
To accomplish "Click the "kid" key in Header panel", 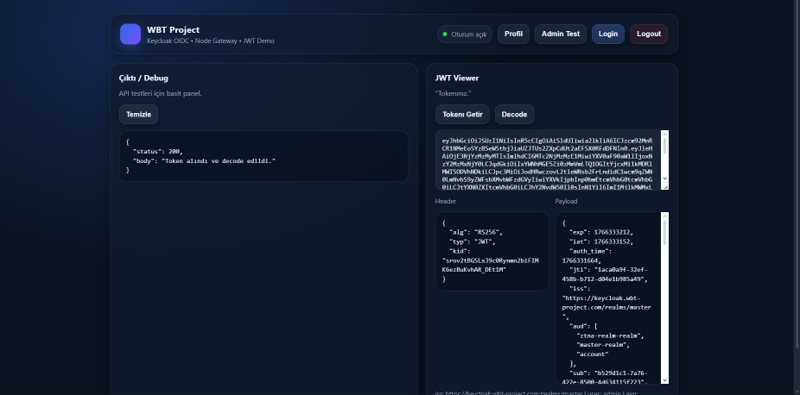I will tap(460, 251).
